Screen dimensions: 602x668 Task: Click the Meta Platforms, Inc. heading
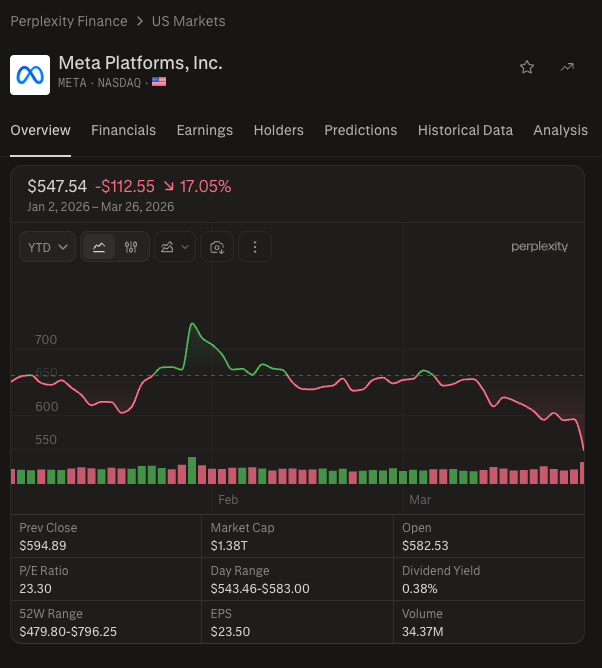tap(141, 63)
